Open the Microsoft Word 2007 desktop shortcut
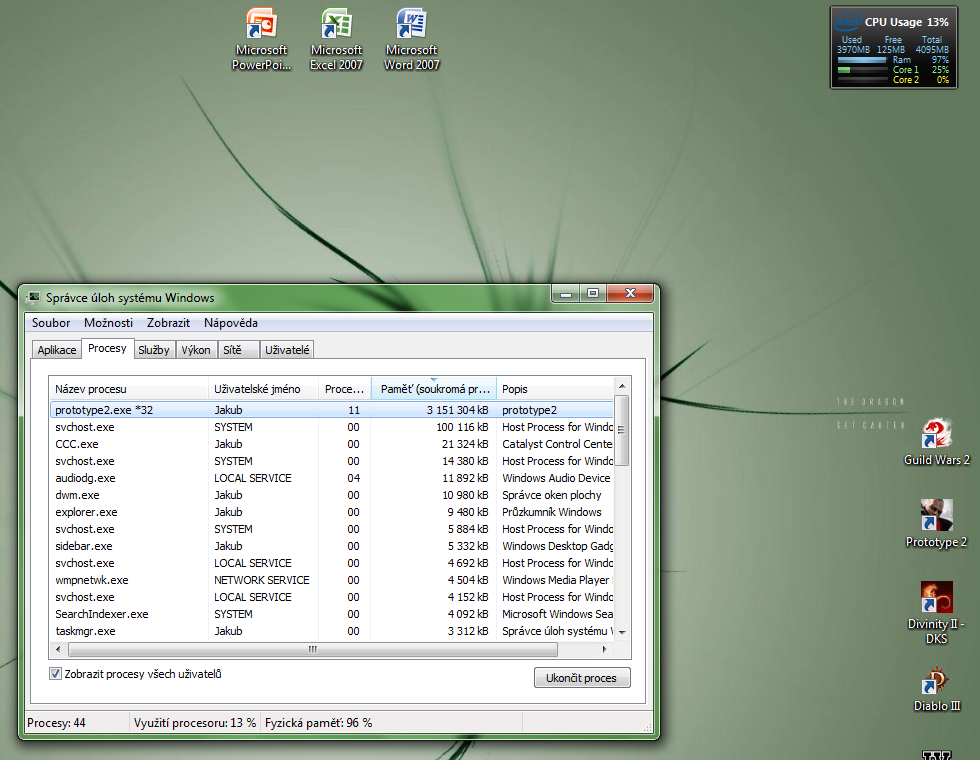 pos(411,39)
